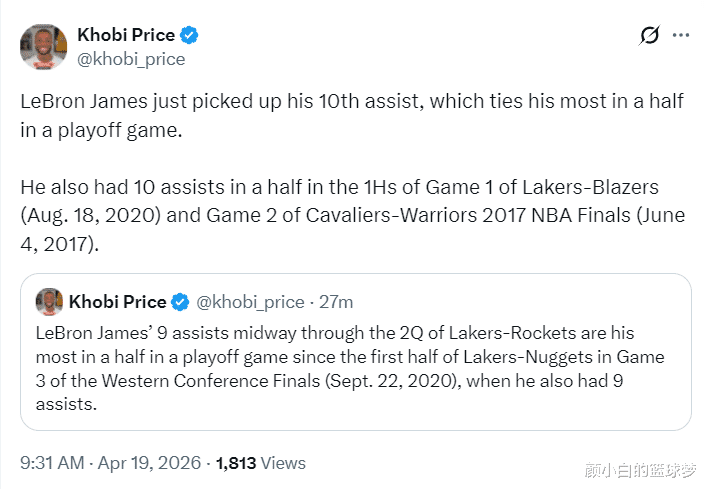Click the Grok slashed-circle icon
Viewport: 705px width, 489px height.
tap(649, 36)
